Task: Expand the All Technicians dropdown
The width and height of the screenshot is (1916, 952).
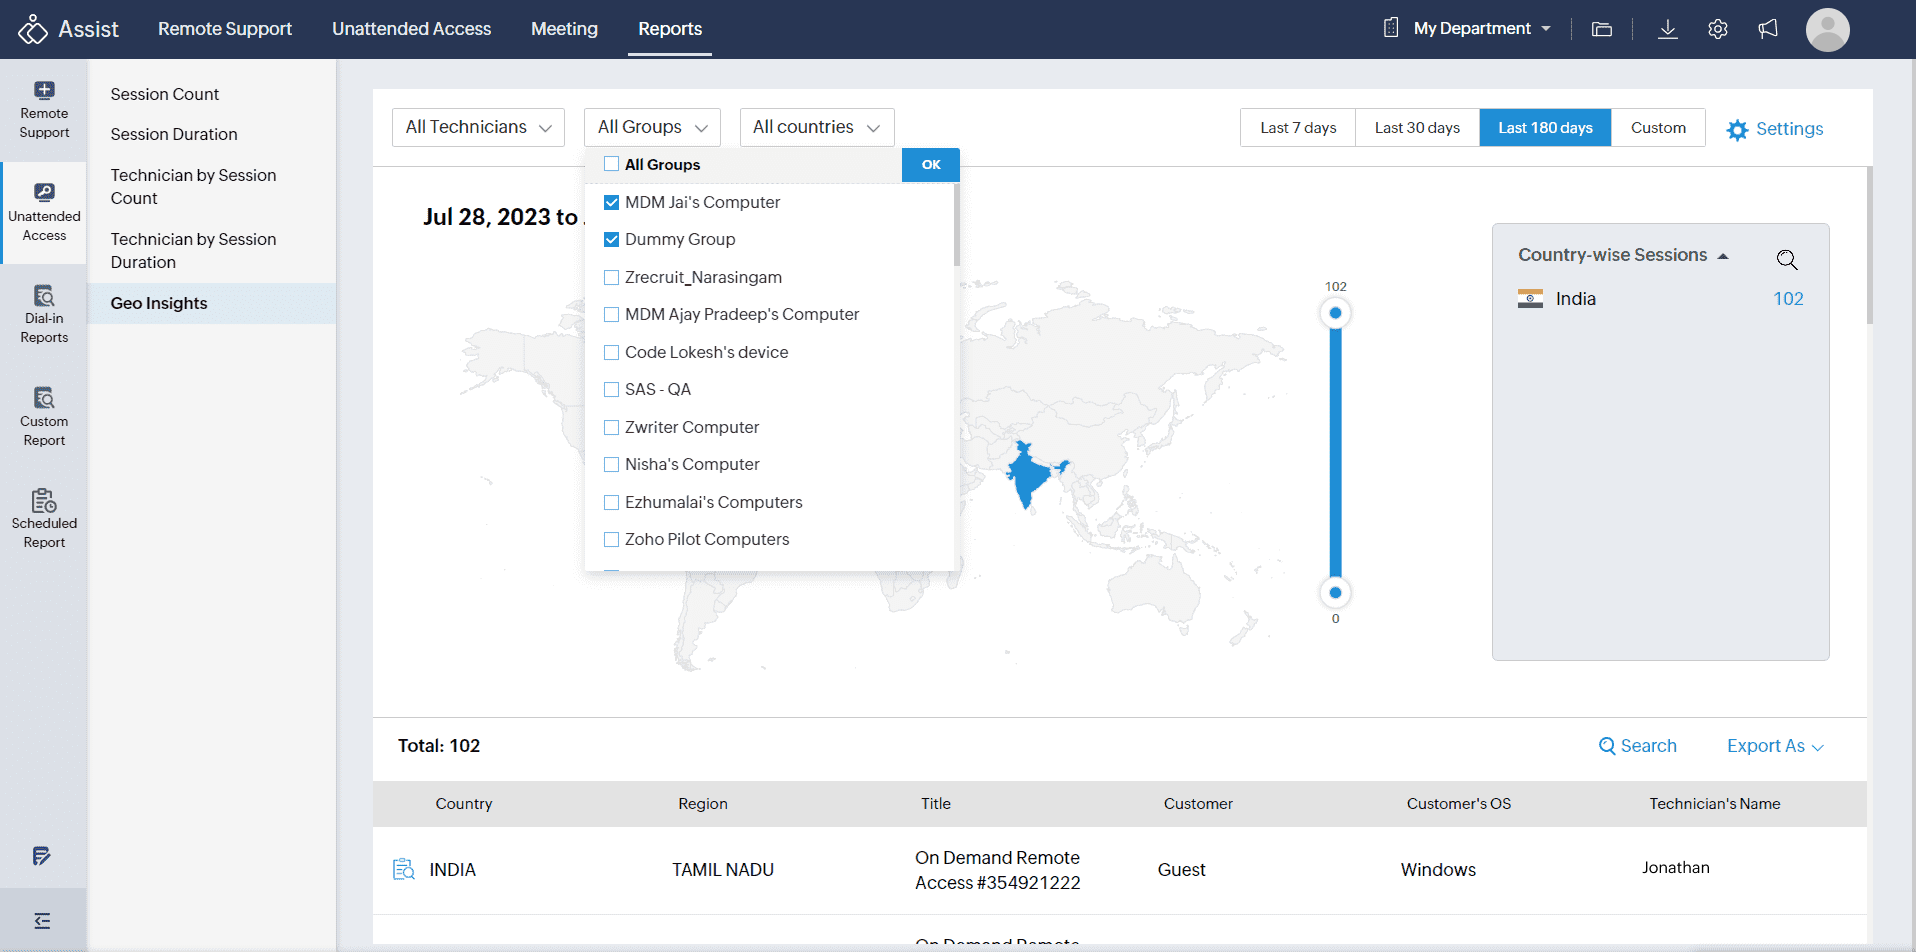Action: pos(478,128)
